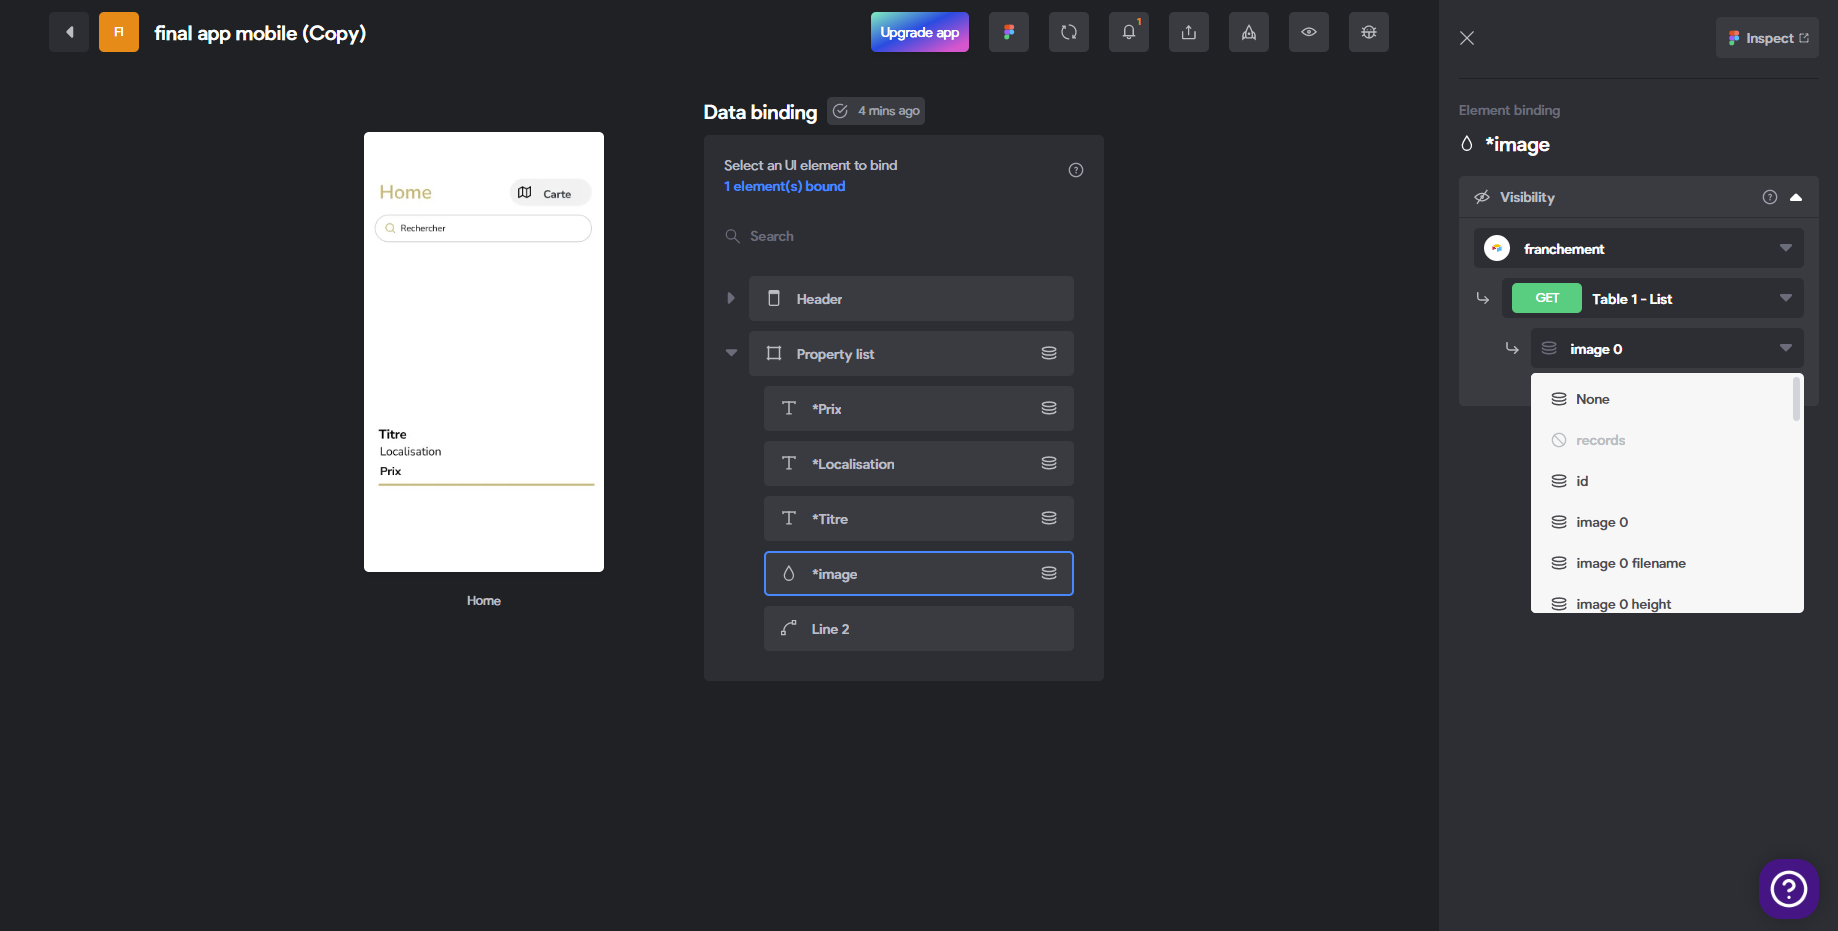Click the Visibility help question icon
Viewport: 1838px width, 931px height.
[1770, 197]
